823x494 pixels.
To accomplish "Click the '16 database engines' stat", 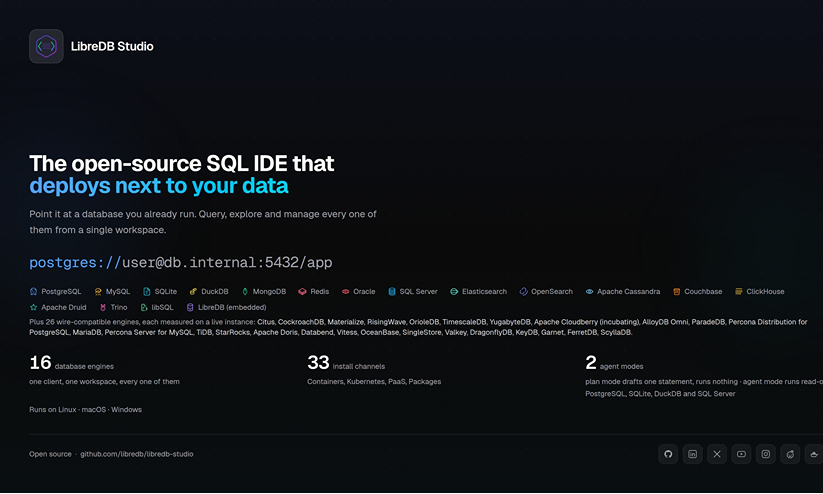I will coord(71,363).
